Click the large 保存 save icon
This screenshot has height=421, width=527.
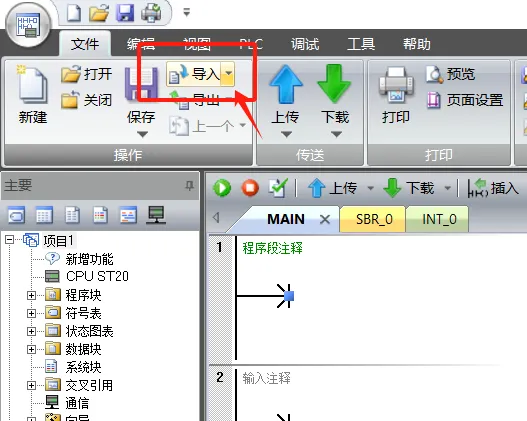click(141, 84)
